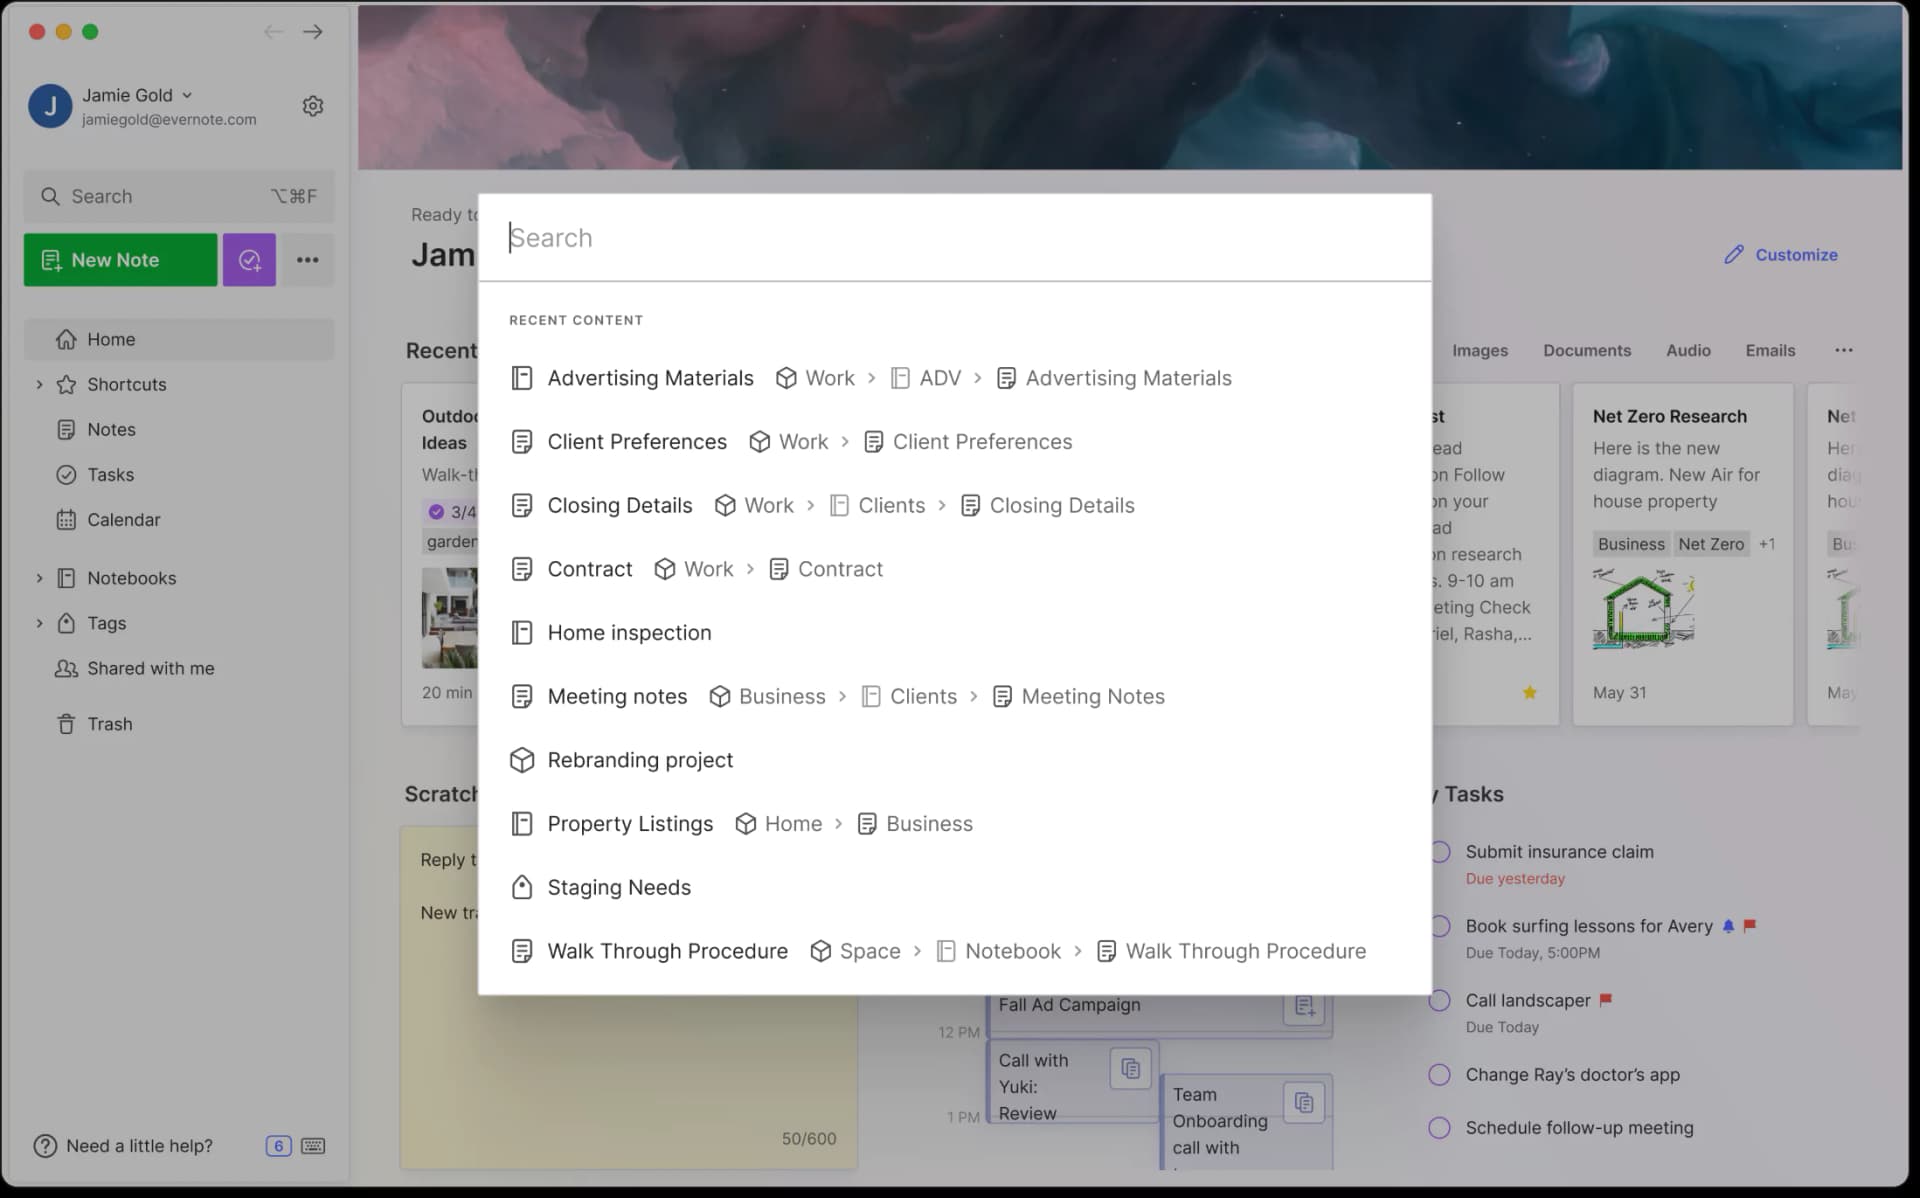Open the Calendar section in sidebar
Viewport: 1920px width, 1198px height.
(122, 519)
